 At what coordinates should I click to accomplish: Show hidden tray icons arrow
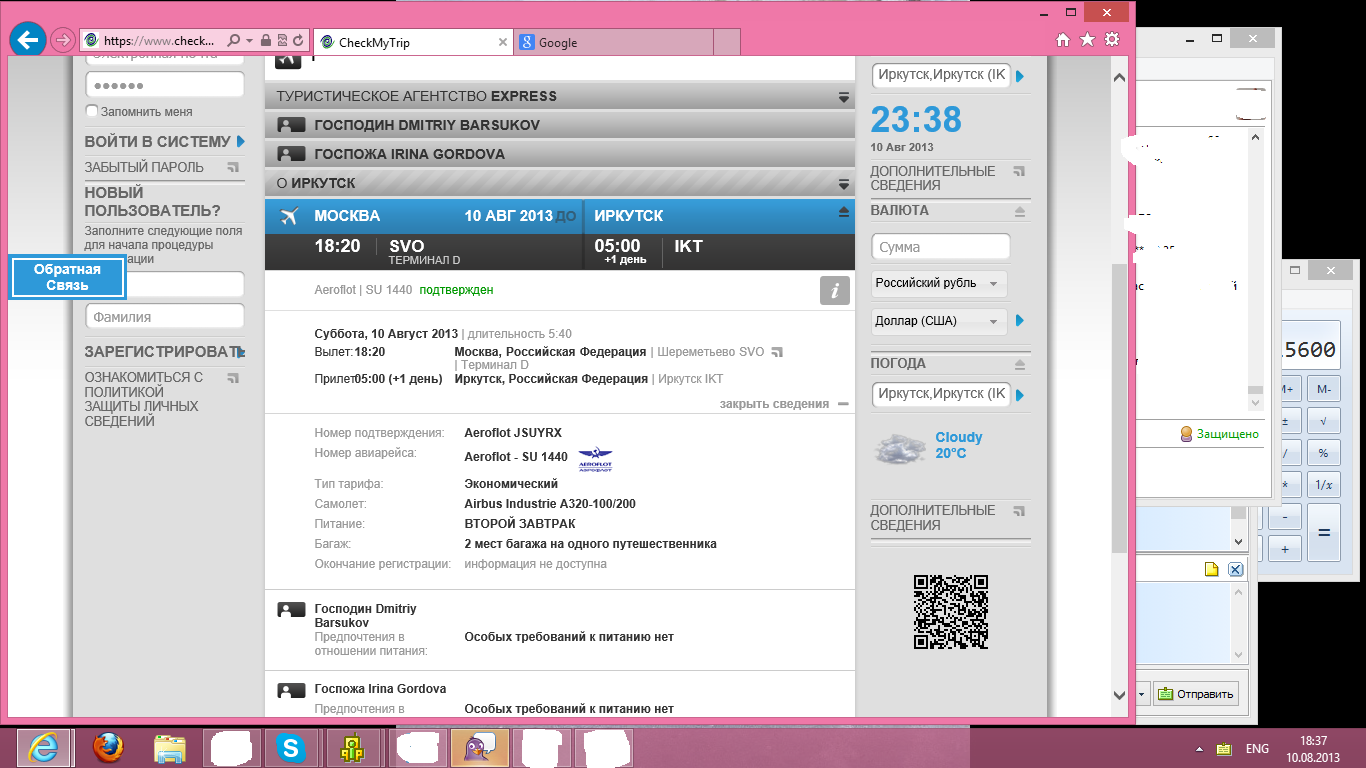coord(1198,749)
